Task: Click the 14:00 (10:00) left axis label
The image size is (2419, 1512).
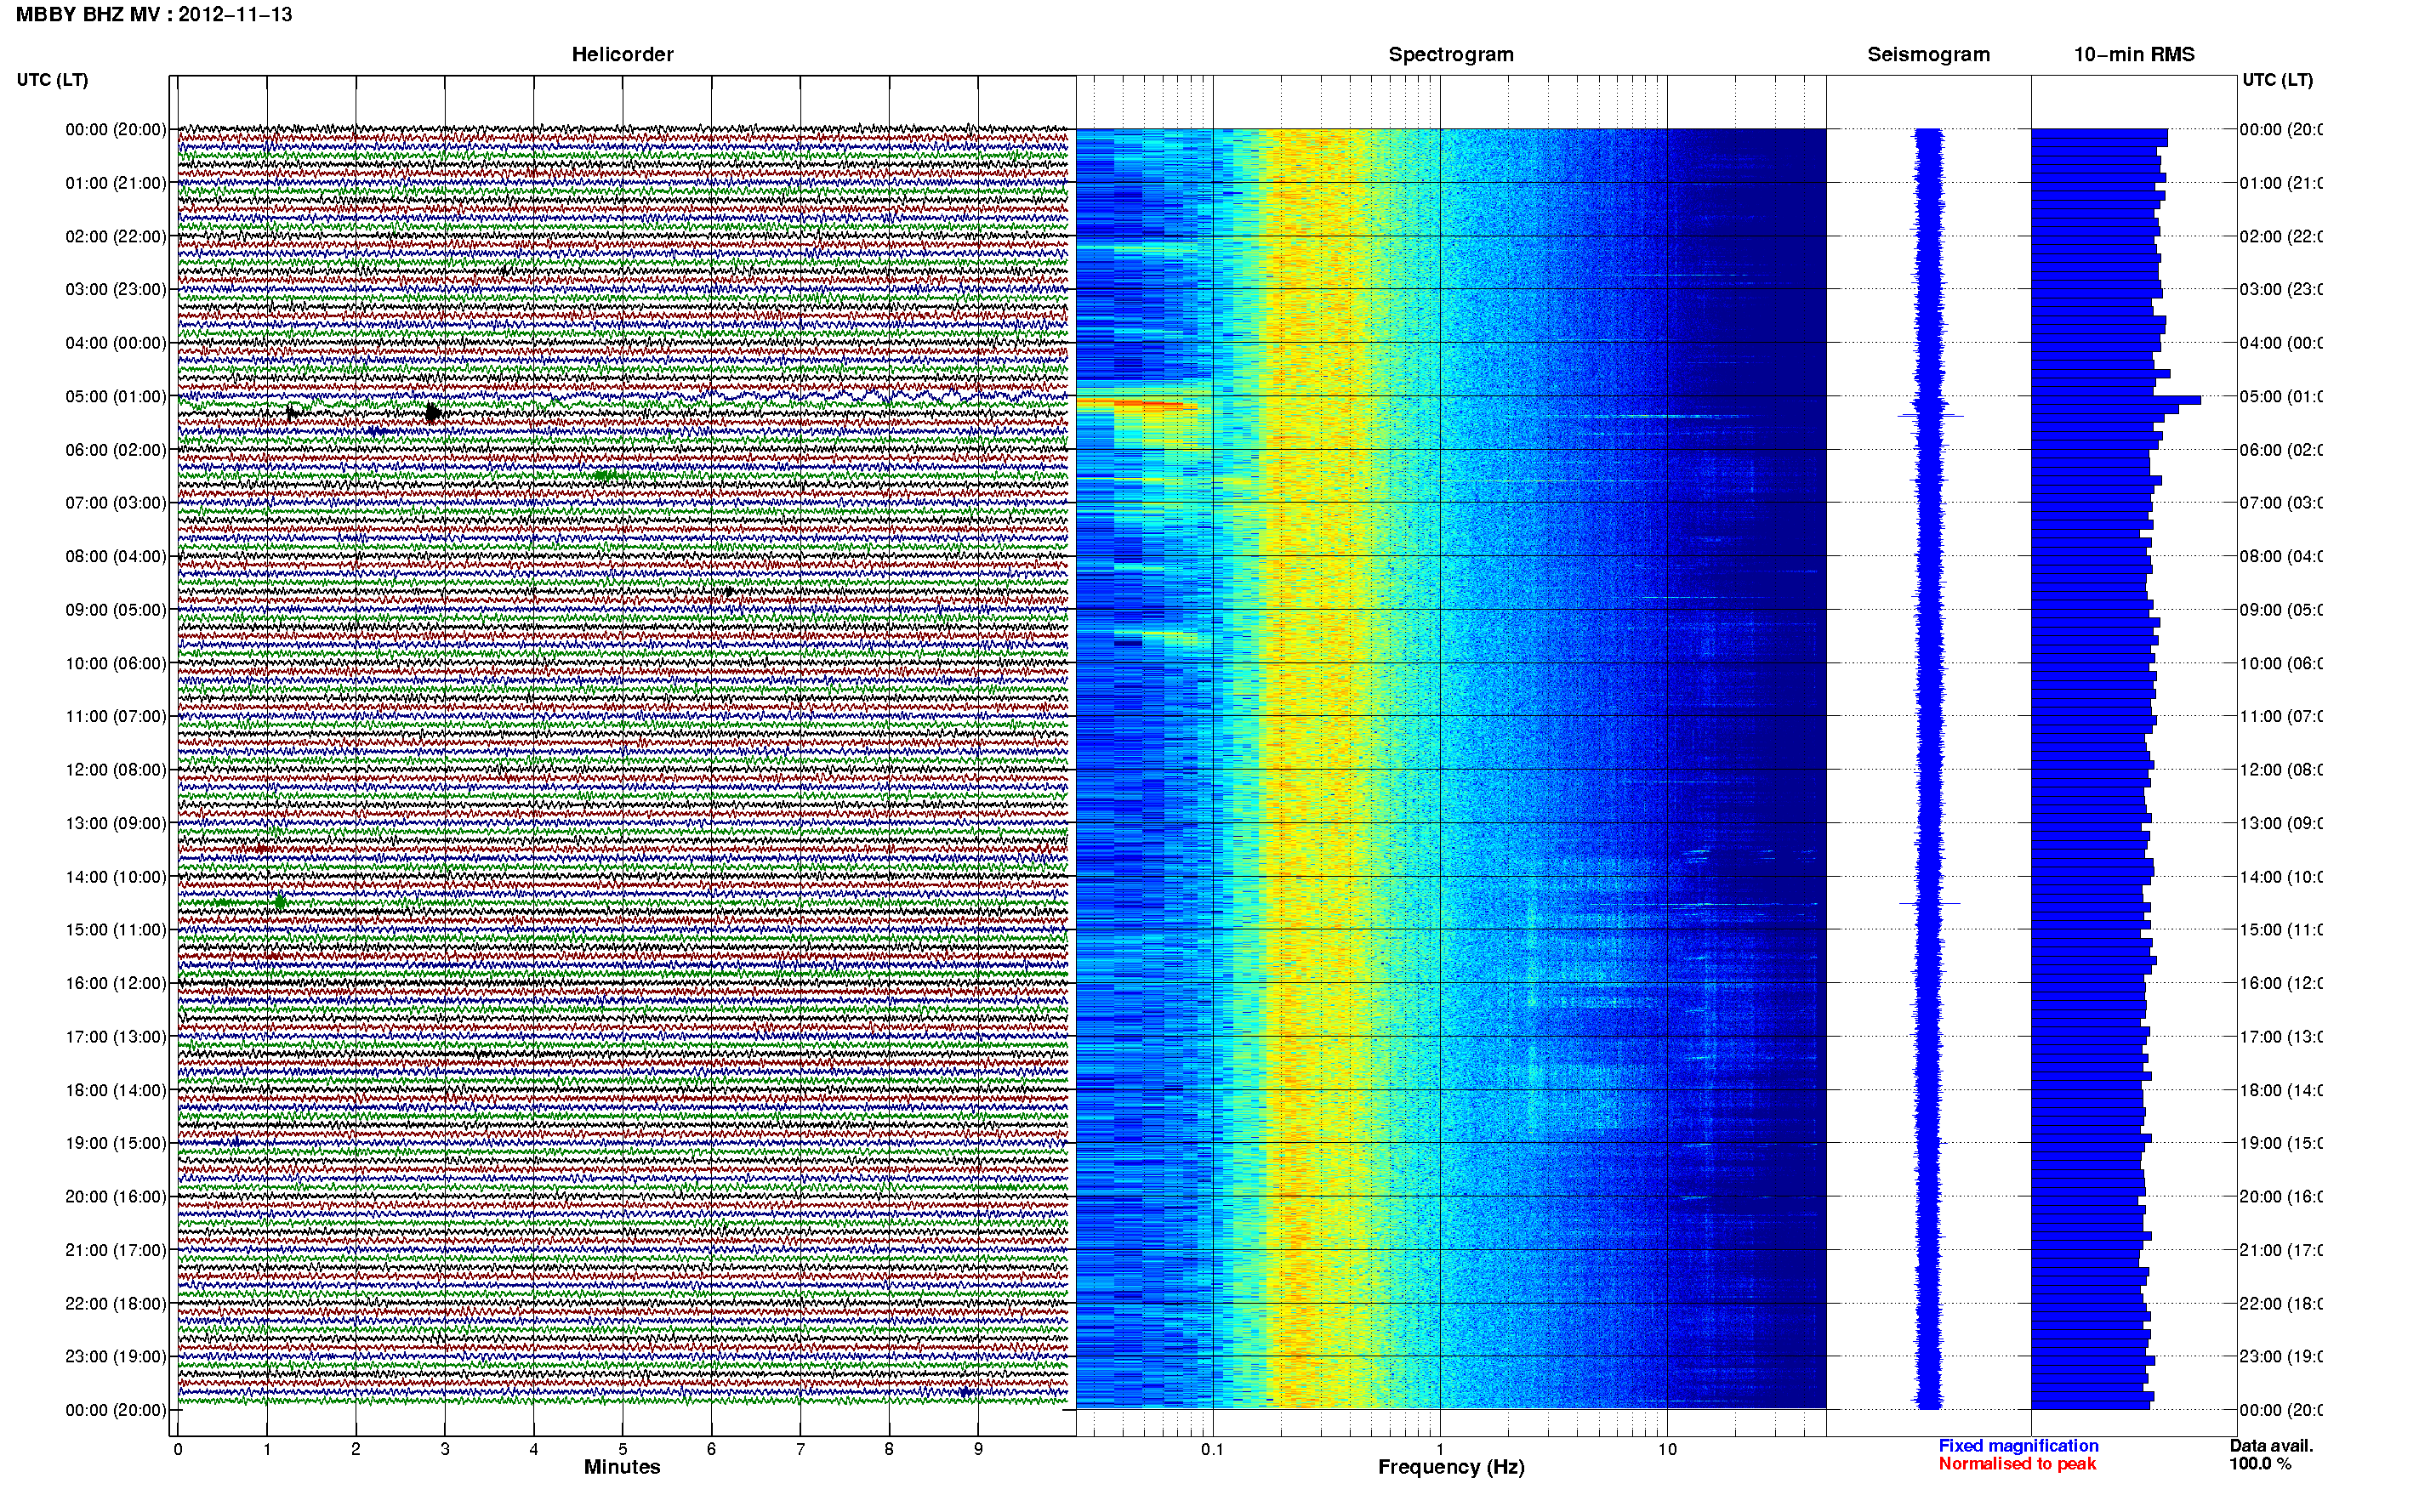Action: tap(116, 877)
